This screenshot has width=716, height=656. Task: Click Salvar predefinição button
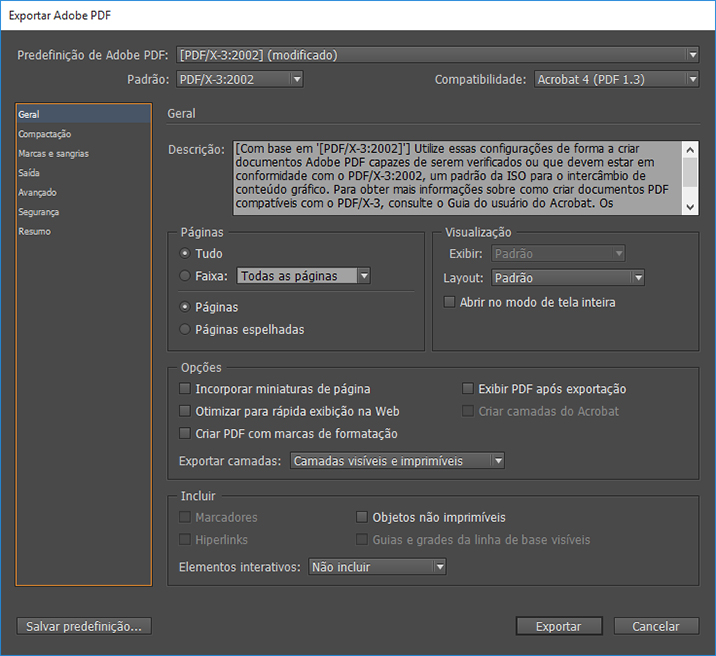point(84,627)
